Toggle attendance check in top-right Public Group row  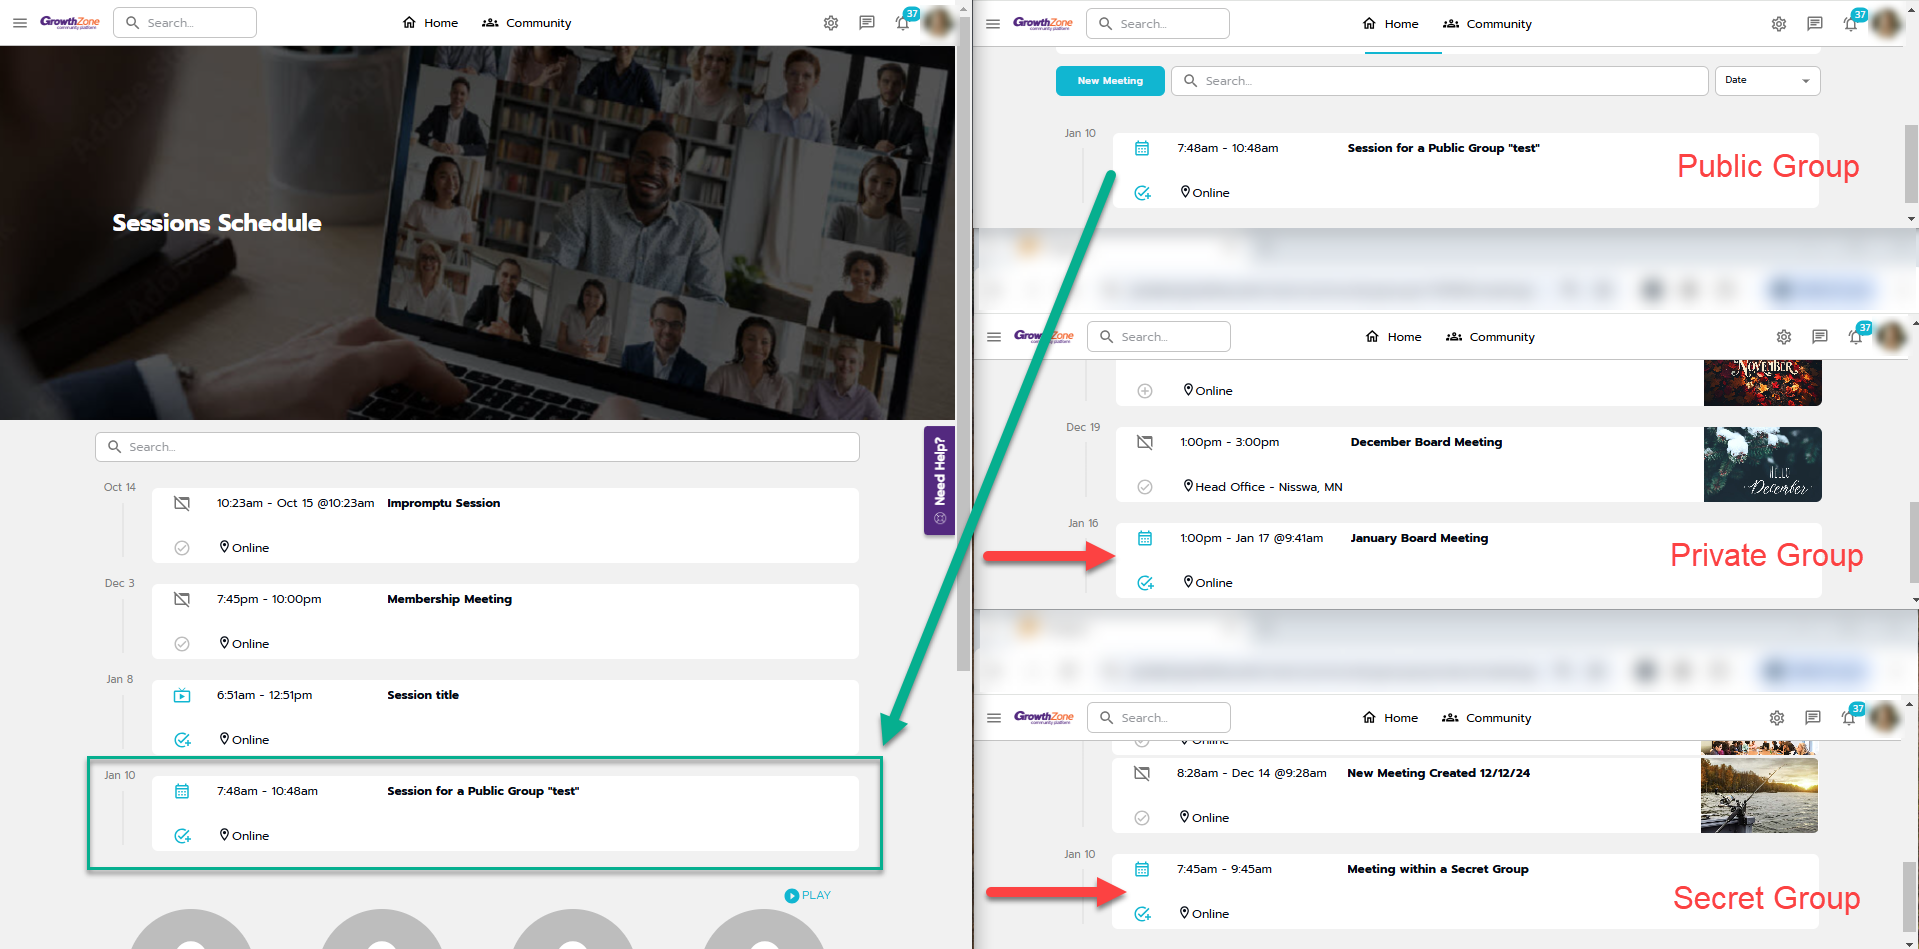(1142, 193)
